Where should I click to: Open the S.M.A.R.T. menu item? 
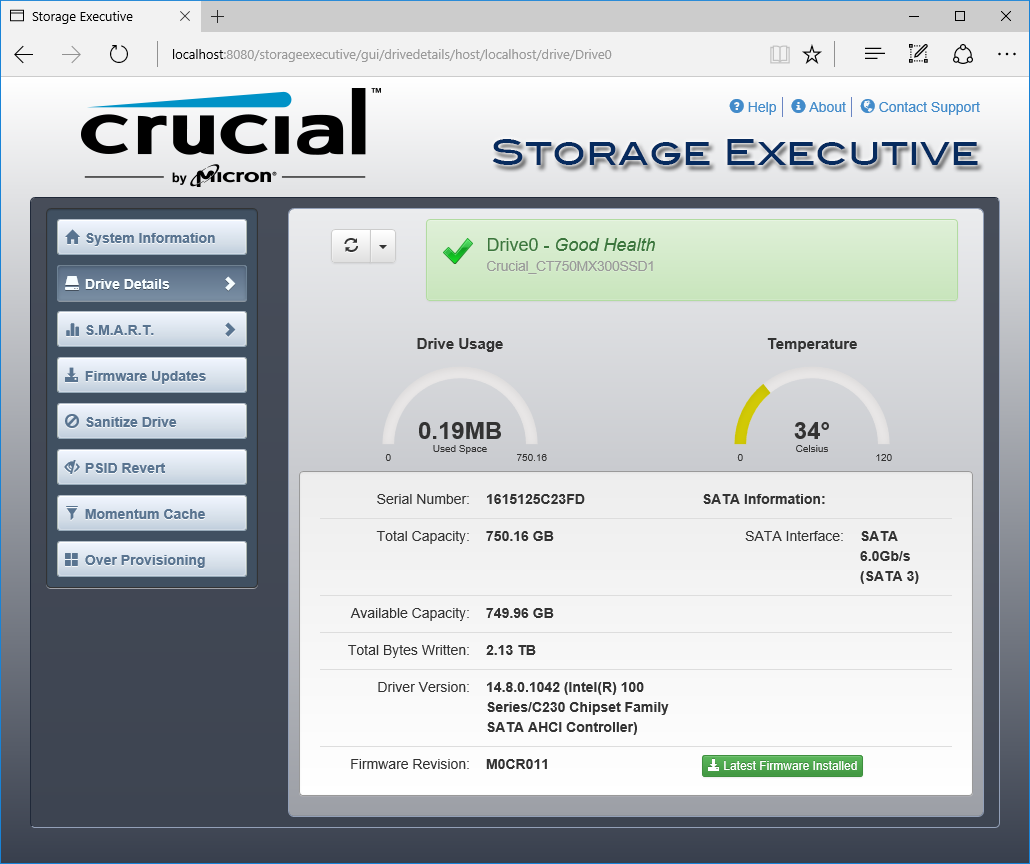pos(152,330)
